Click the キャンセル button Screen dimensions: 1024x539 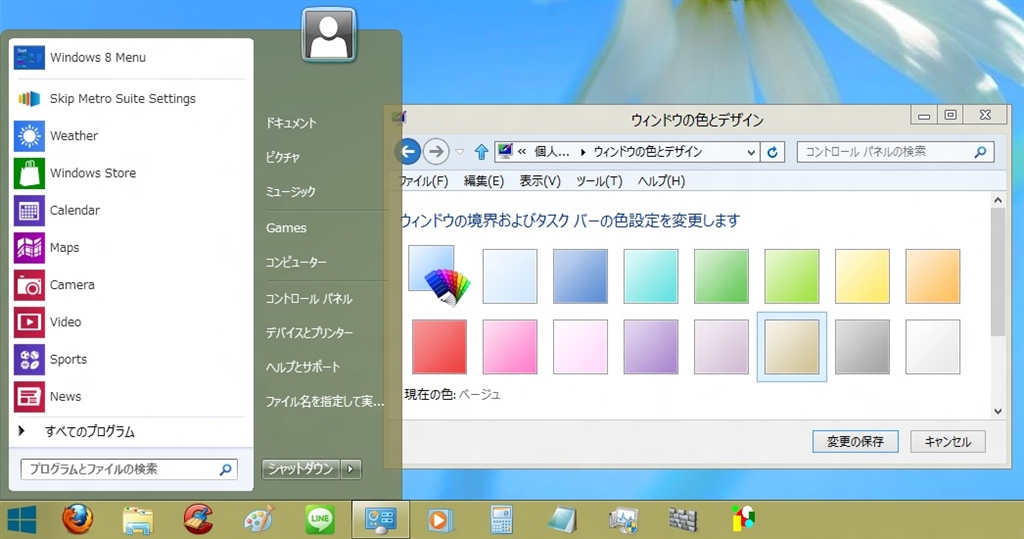[949, 441]
